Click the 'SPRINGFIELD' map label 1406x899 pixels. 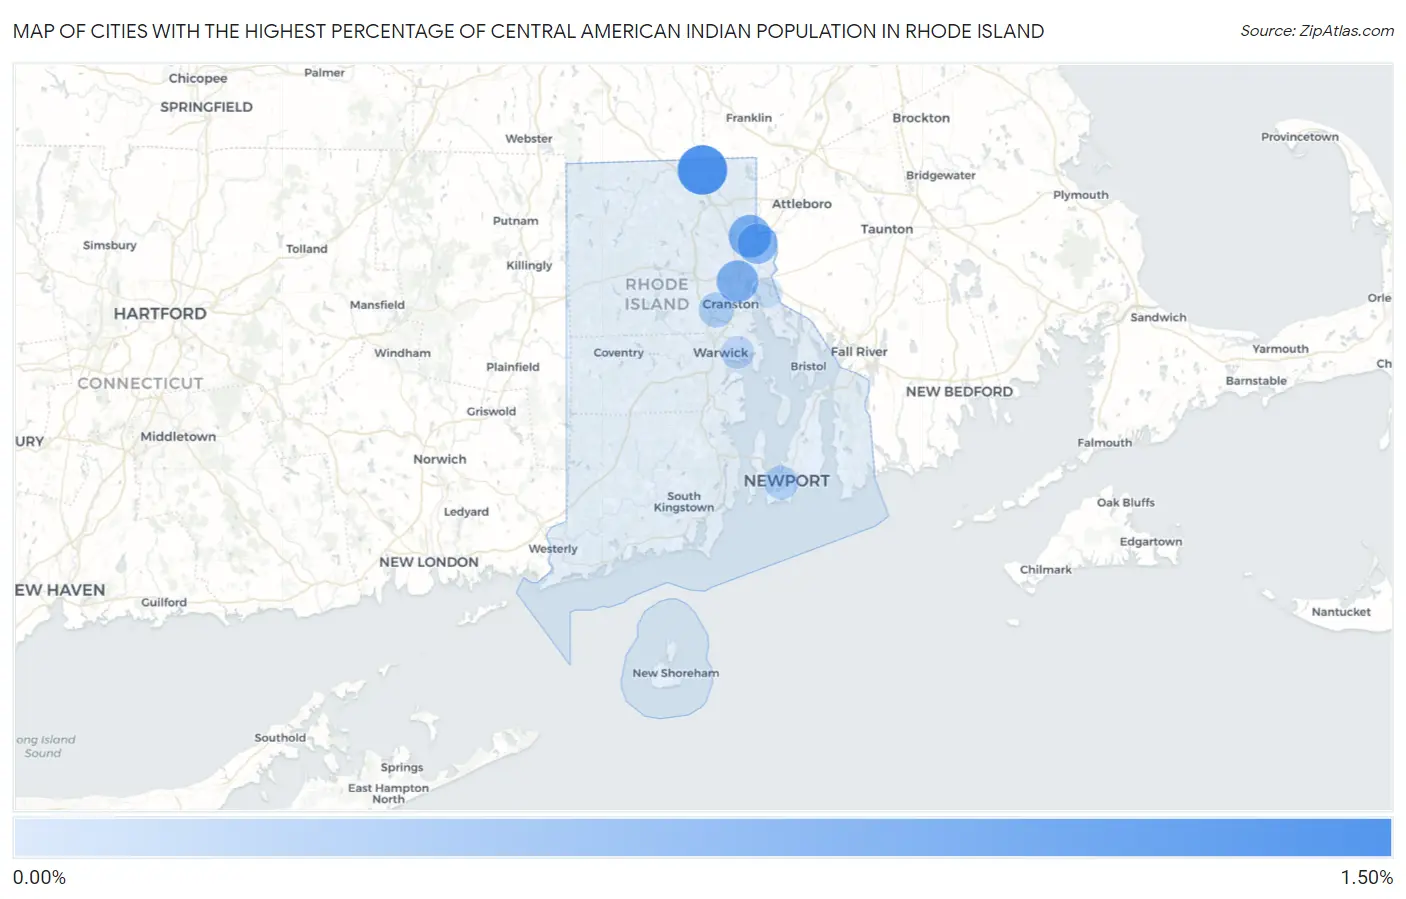(x=206, y=107)
